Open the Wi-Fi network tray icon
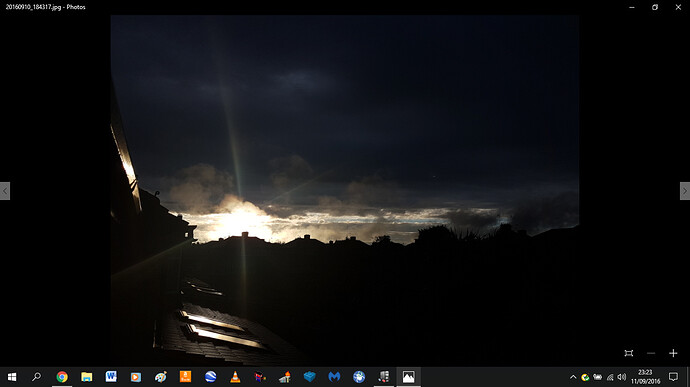This screenshot has height=387, width=690. [610, 377]
